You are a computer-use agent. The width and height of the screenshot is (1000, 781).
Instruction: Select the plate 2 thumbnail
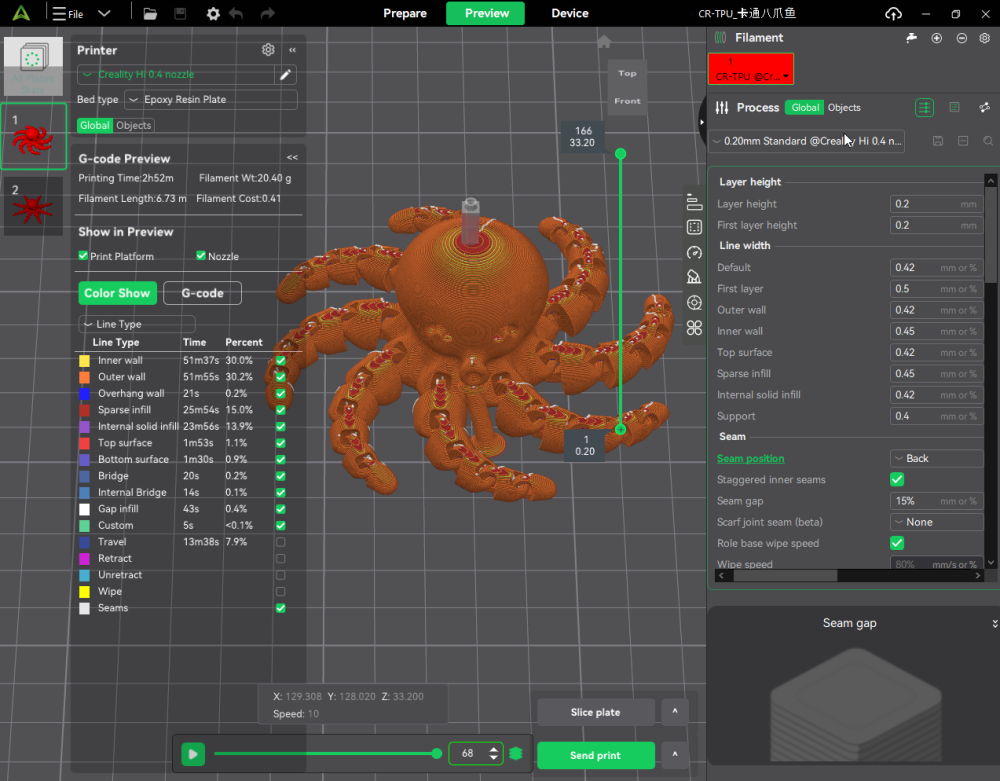click(33, 207)
